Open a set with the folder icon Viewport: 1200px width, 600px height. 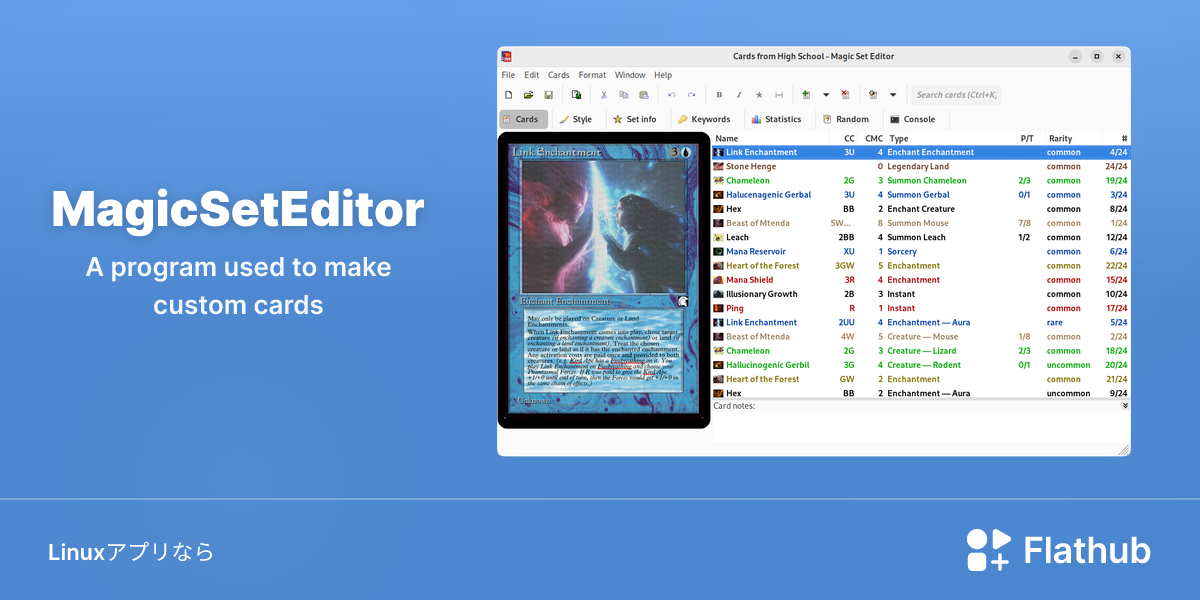coord(528,95)
